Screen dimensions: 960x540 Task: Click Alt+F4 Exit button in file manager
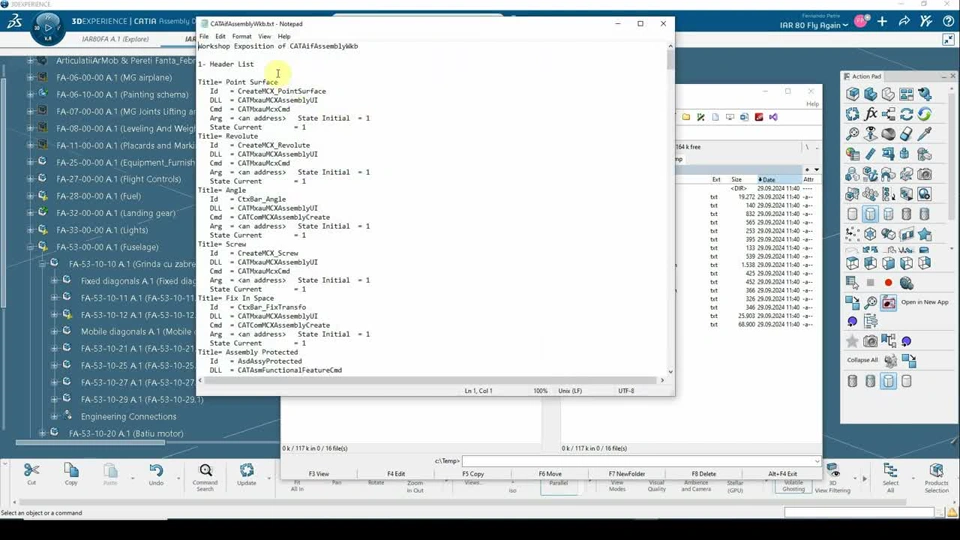(x=782, y=473)
